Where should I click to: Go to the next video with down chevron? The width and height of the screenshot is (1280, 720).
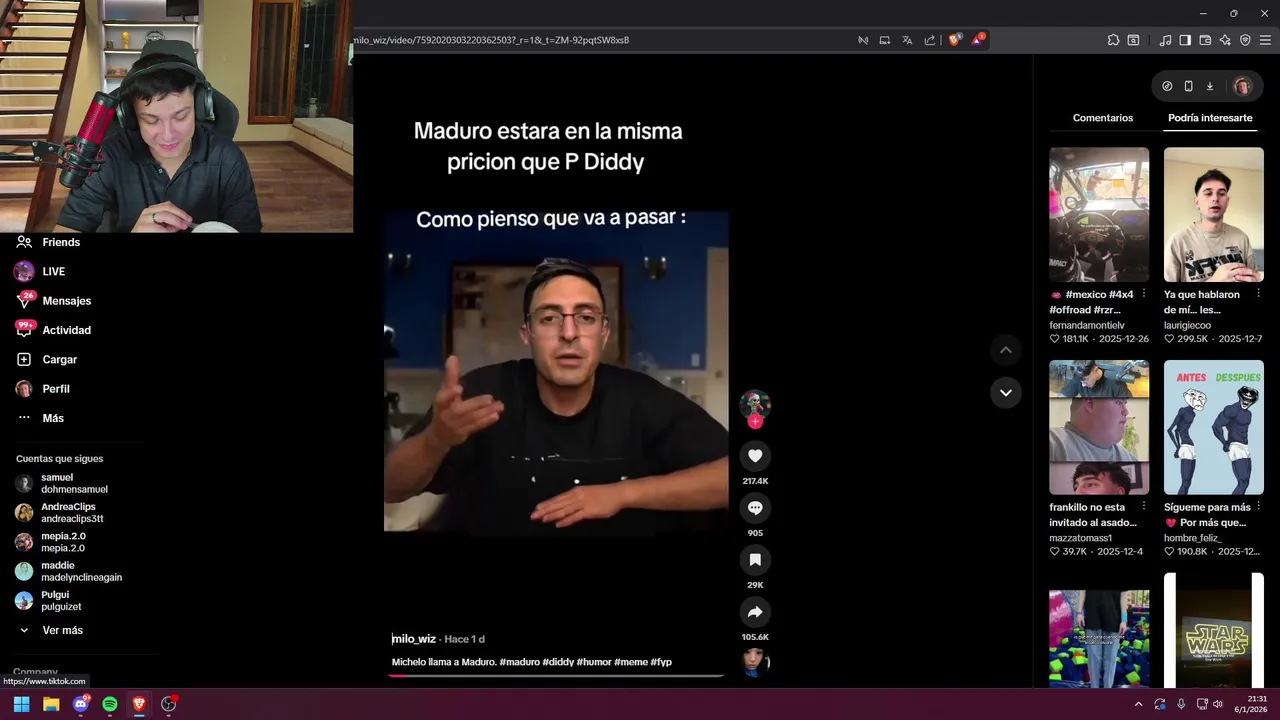(x=1005, y=393)
